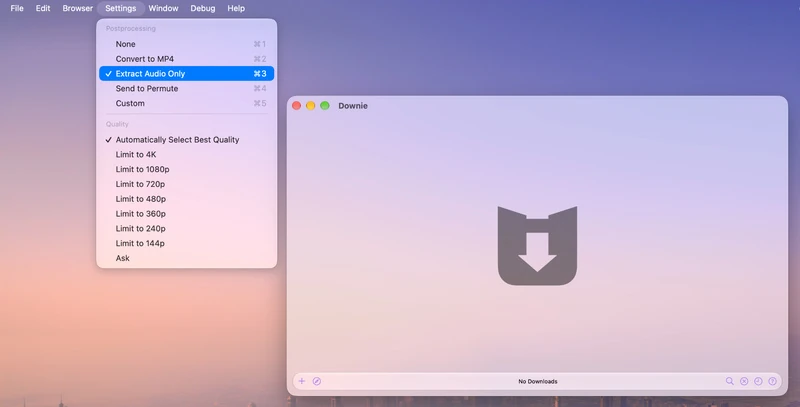Screen dimensions: 800x407
Task: Open the Browser menu
Action: point(78,8)
